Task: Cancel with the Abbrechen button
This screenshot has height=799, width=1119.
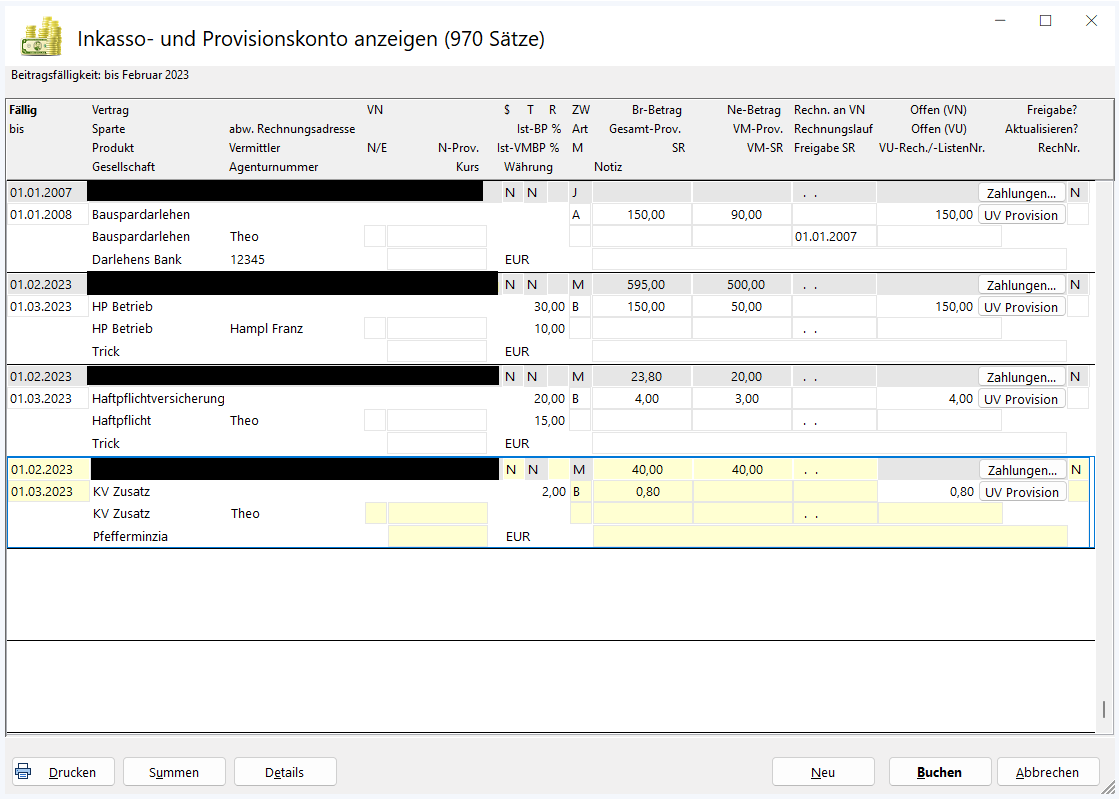Action: [x=1047, y=772]
